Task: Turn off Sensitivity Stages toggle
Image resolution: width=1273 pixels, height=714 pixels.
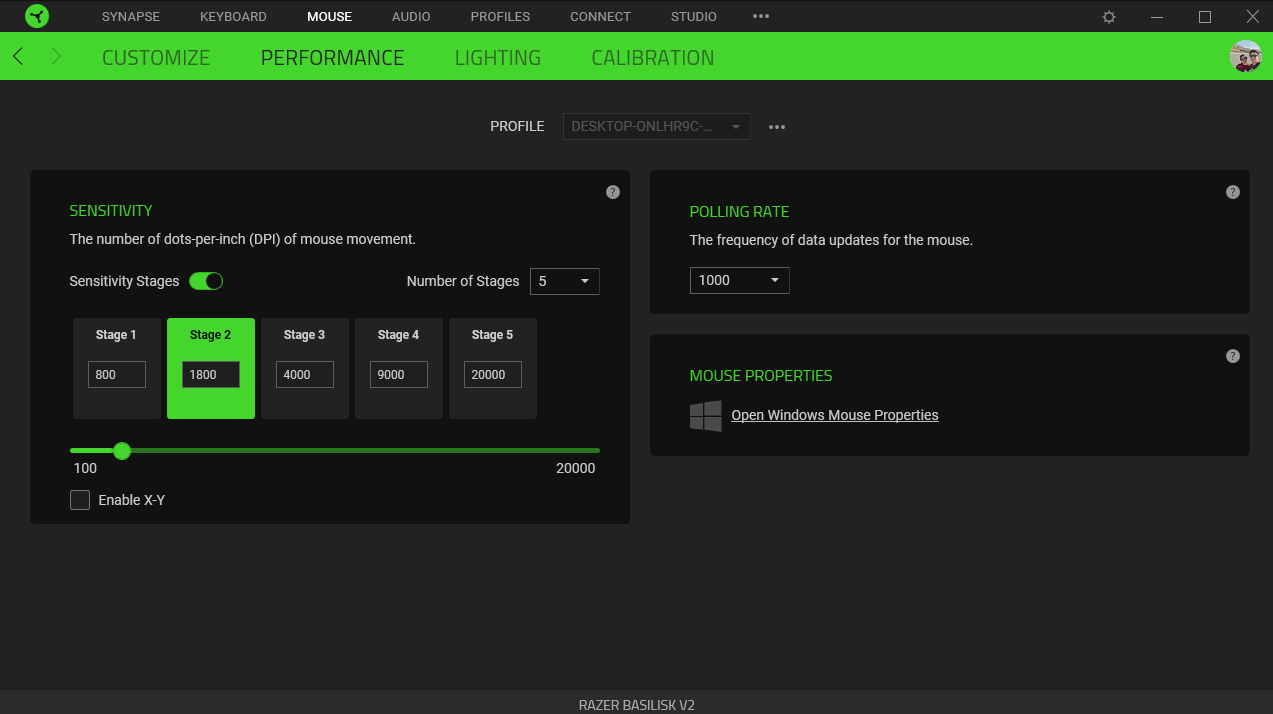Action: pyautogui.click(x=206, y=281)
